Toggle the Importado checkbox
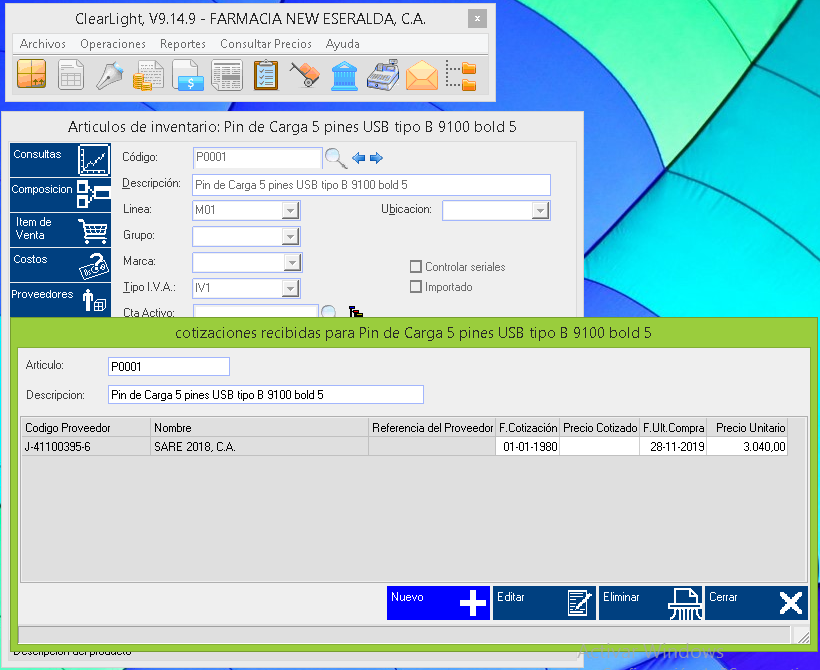The height and width of the screenshot is (670, 820). 416,287
